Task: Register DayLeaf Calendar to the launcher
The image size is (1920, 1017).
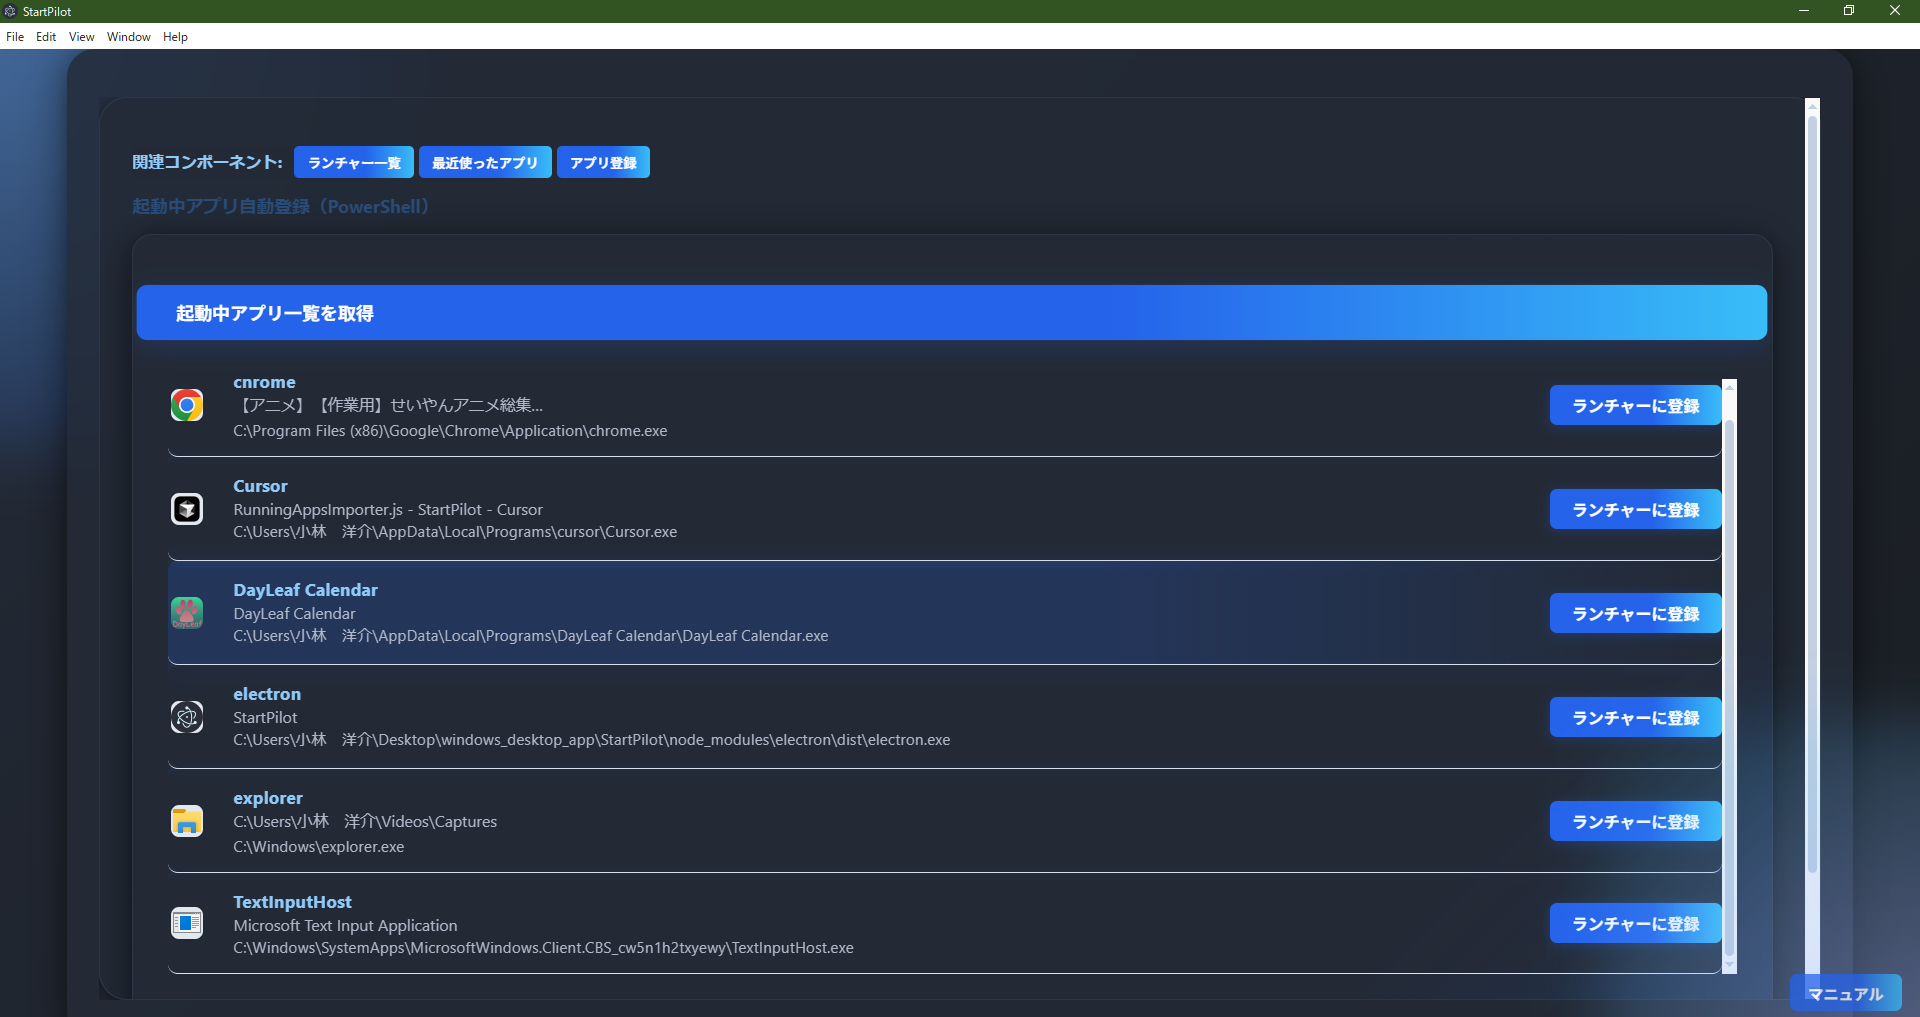Action: [x=1634, y=613]
